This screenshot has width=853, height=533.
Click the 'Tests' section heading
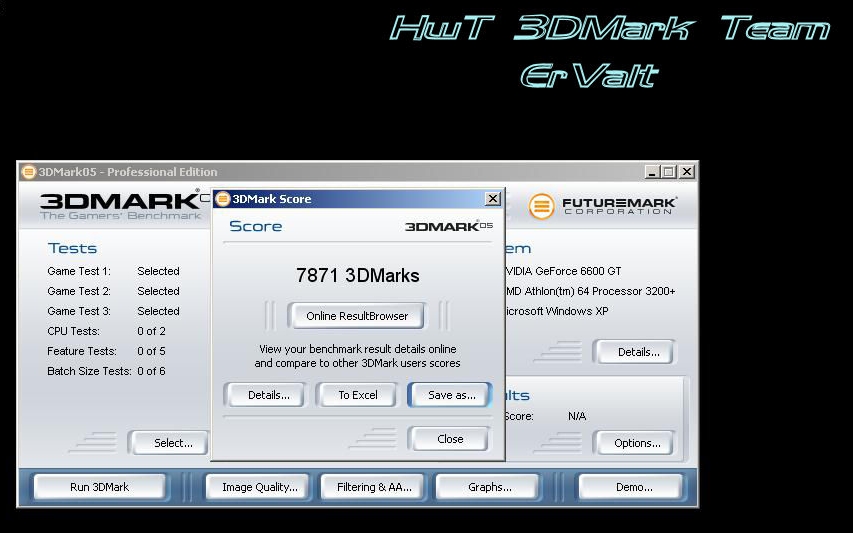(x=72, y=249)
